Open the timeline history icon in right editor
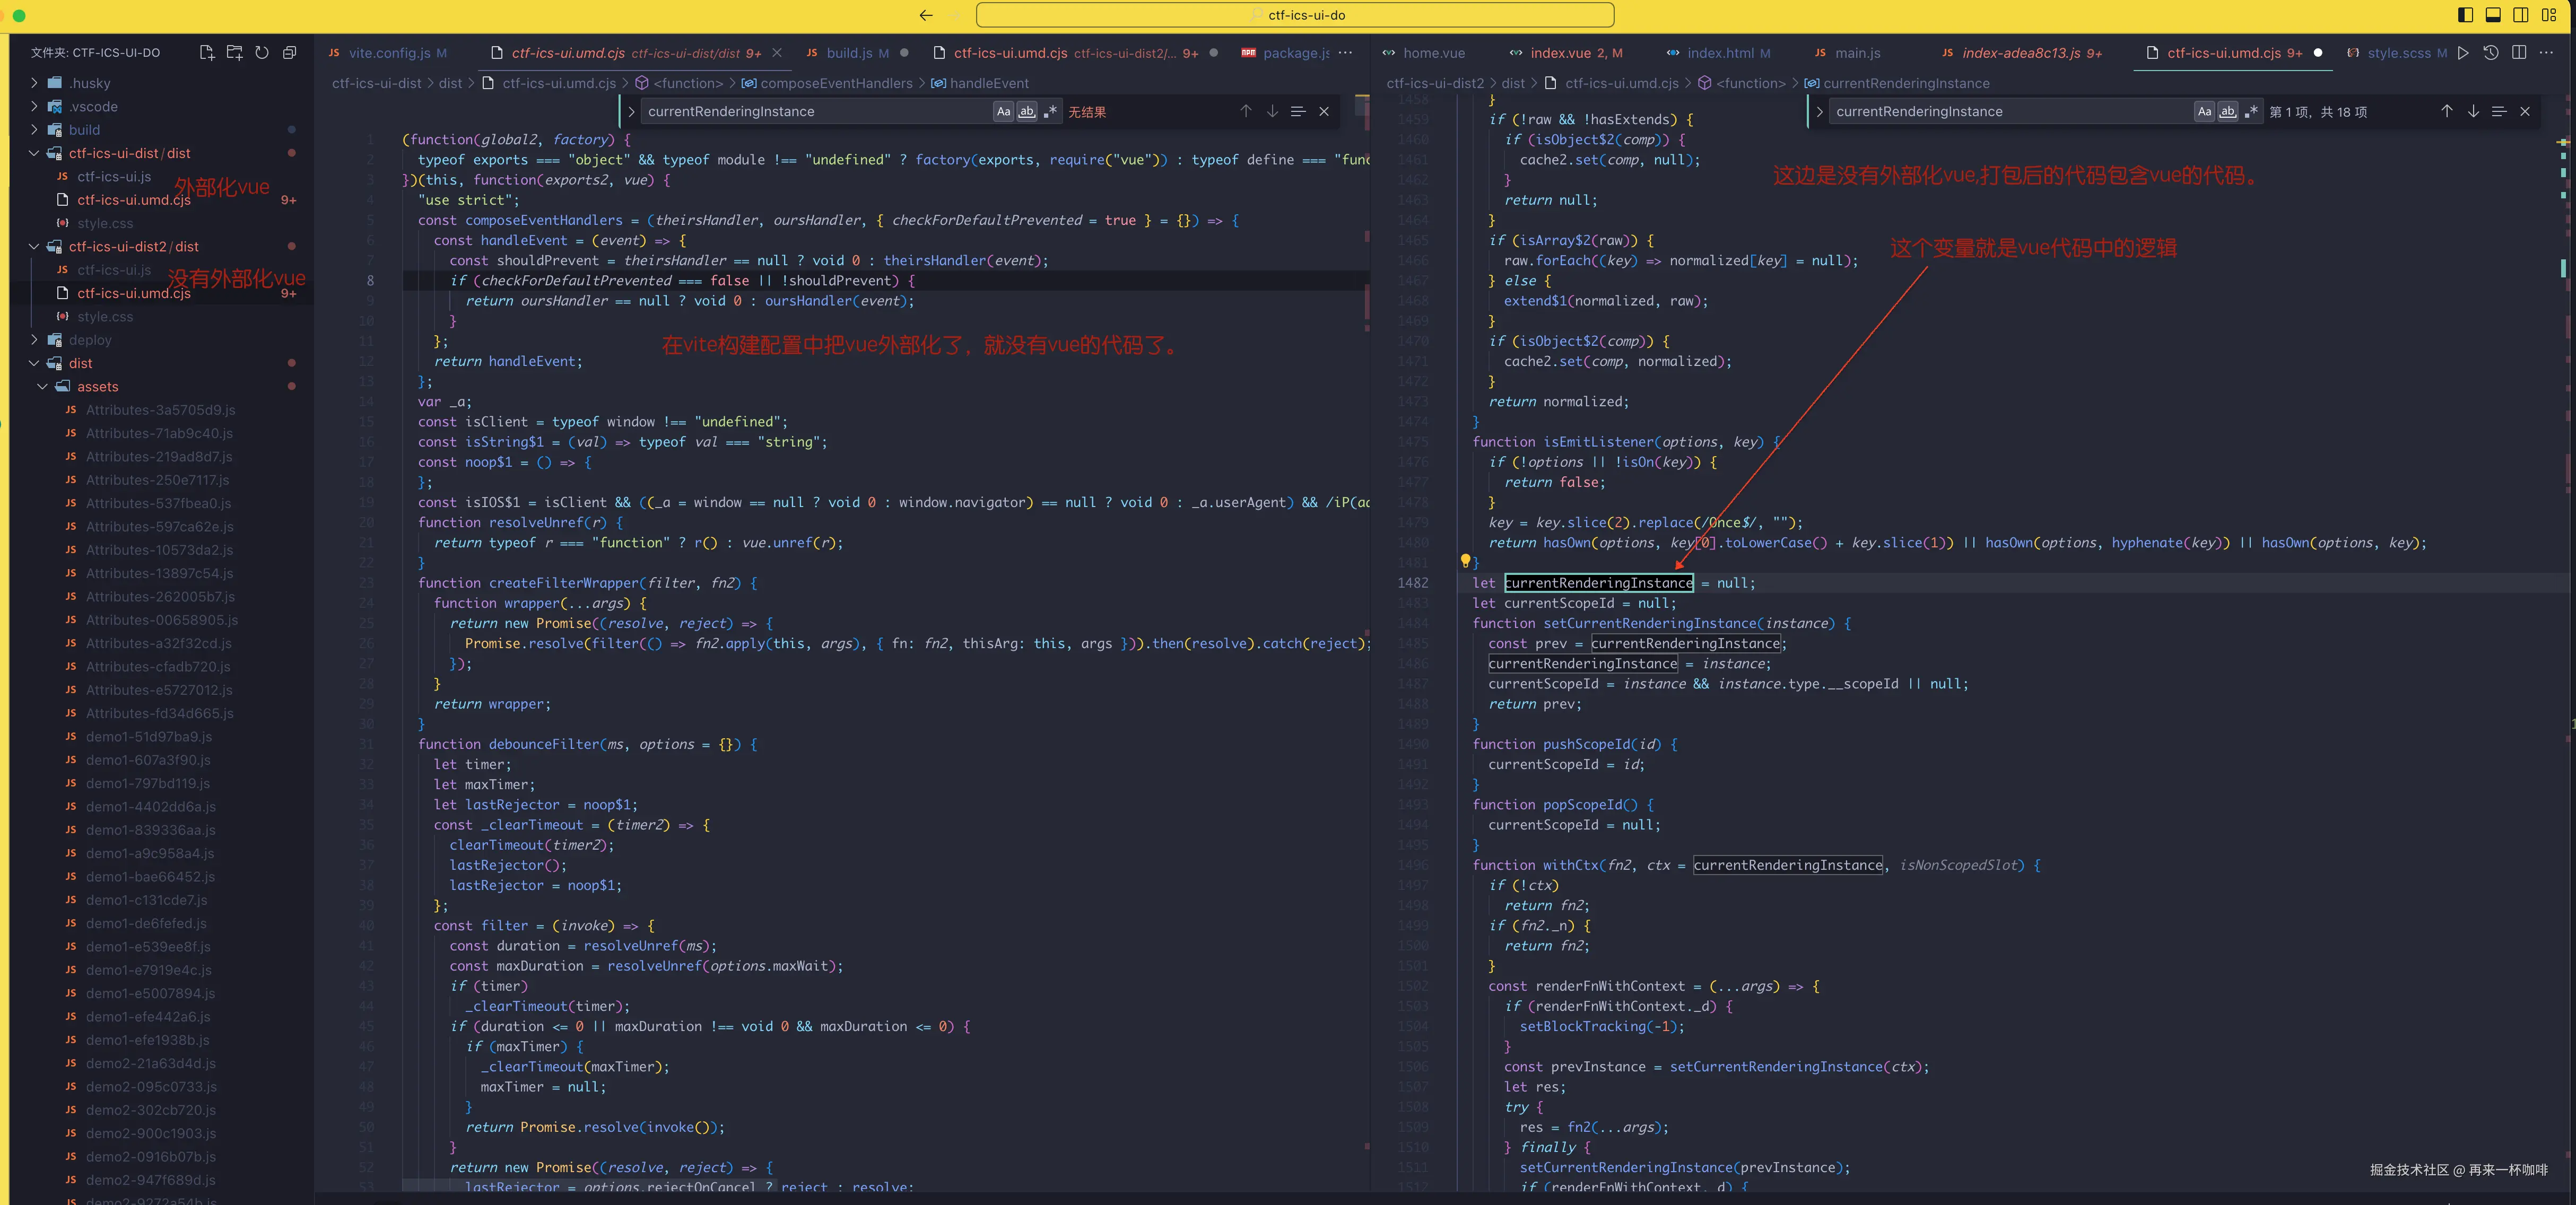2576x1205 pixels. [x=2491, y=53]
